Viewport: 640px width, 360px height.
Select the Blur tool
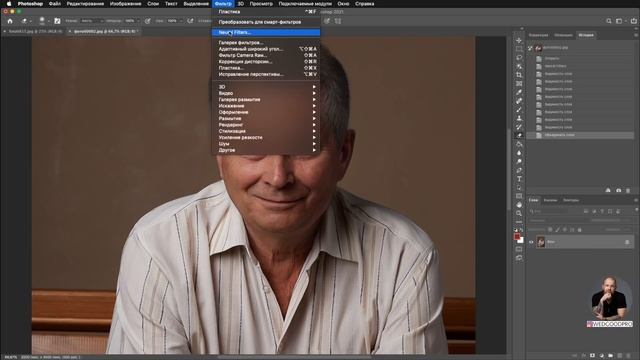[x=519, y=153]
